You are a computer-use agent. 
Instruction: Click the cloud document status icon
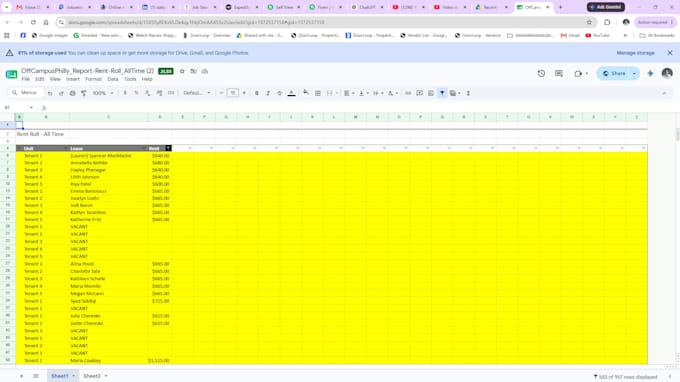tap(205, 71)
